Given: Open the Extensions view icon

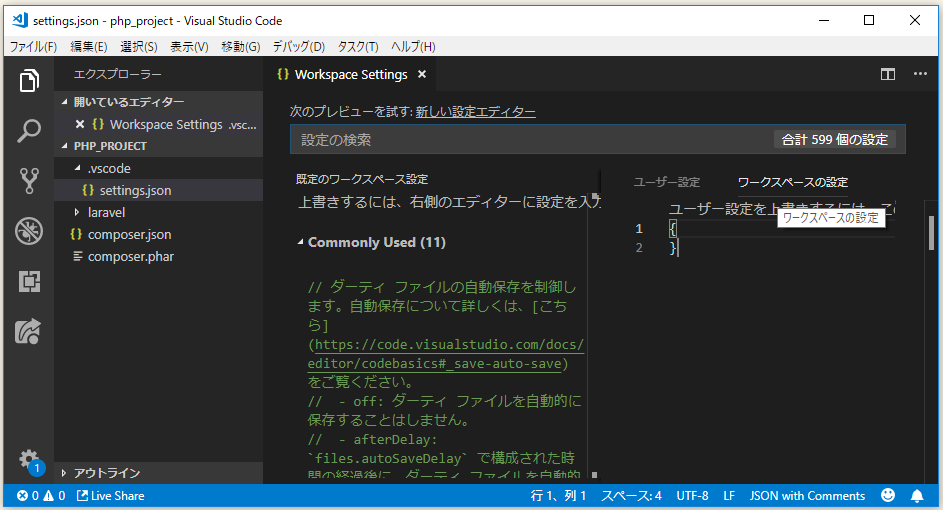Looking at the screenshot, I should pyautogui.click(x=29, y=281).
